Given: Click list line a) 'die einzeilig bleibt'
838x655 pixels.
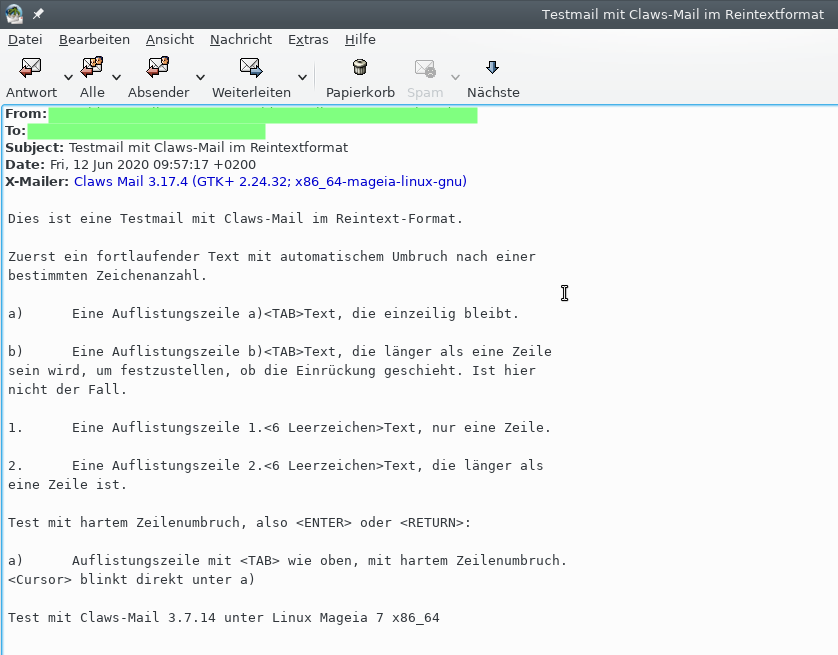Looking at the screenshot, I should tap(263, 314).
